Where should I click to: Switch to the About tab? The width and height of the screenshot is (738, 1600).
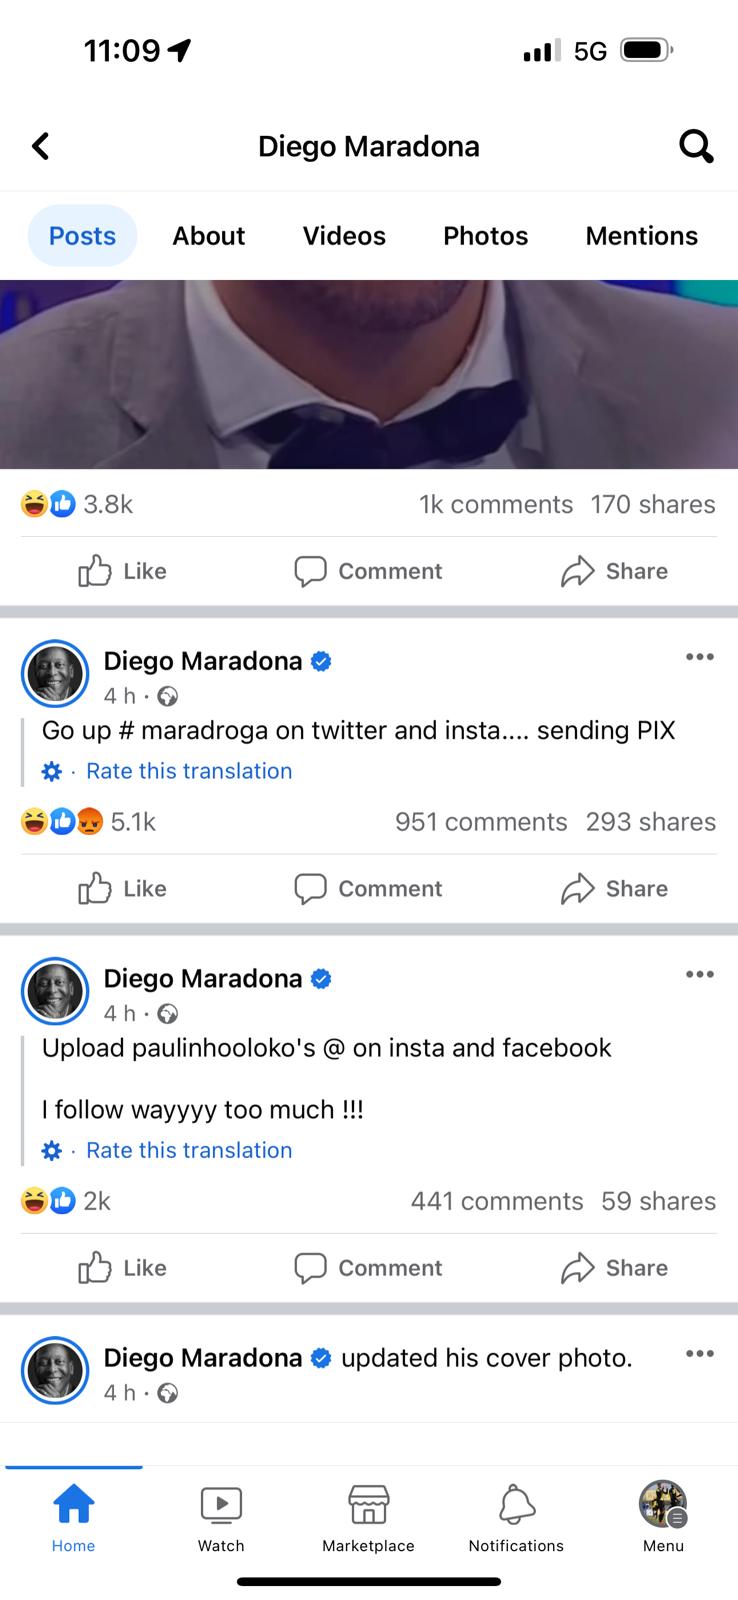coord(208,236)
